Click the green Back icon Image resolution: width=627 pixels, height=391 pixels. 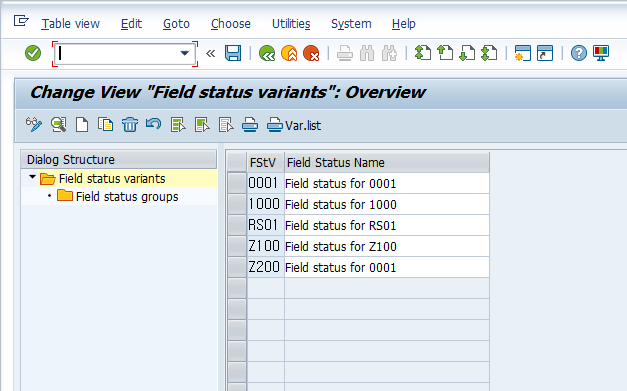point(267,53)
